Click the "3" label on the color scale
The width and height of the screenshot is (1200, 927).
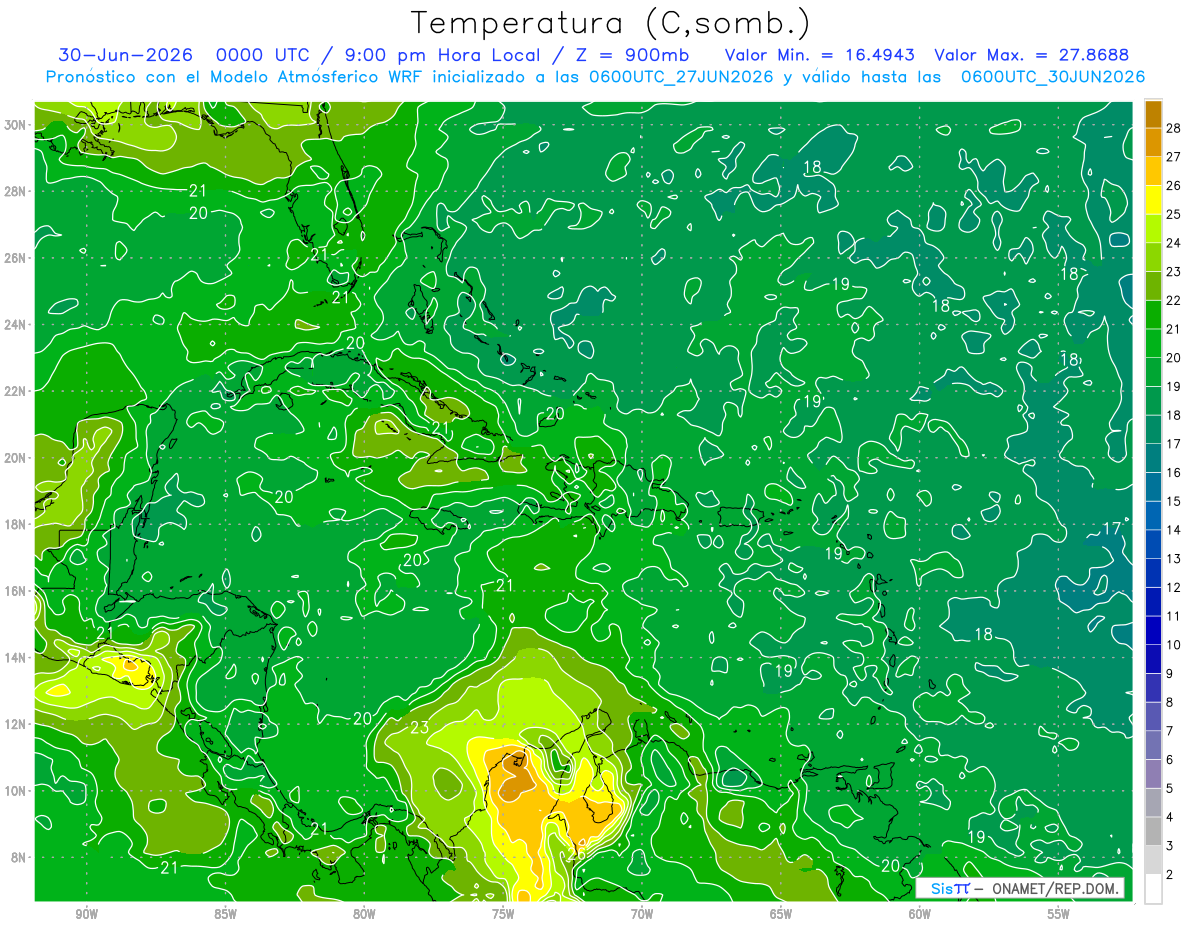coord(1170,846)
